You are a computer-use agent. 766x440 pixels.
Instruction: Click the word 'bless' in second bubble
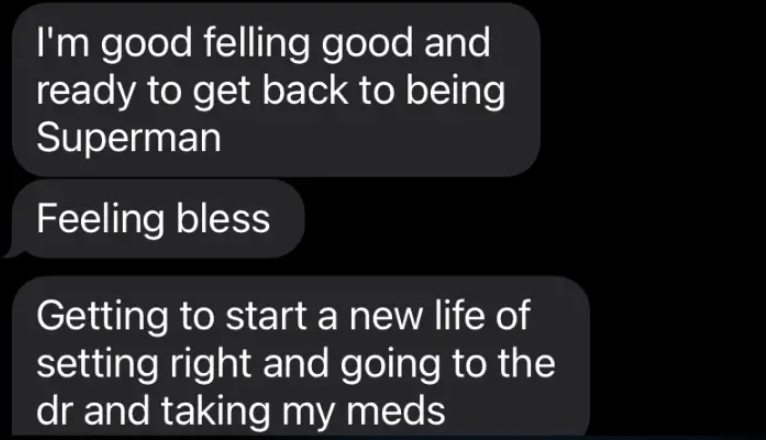[223, 218]
